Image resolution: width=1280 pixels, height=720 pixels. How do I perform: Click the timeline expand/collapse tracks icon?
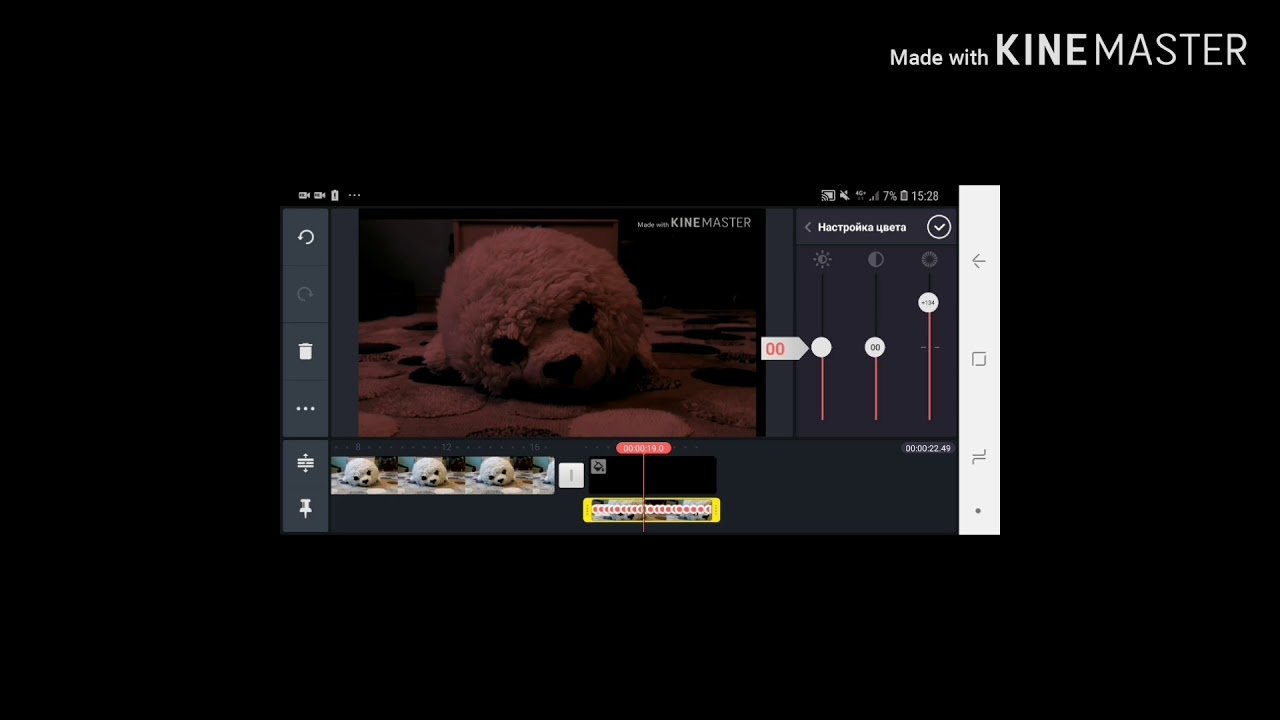tap(306, 463)
